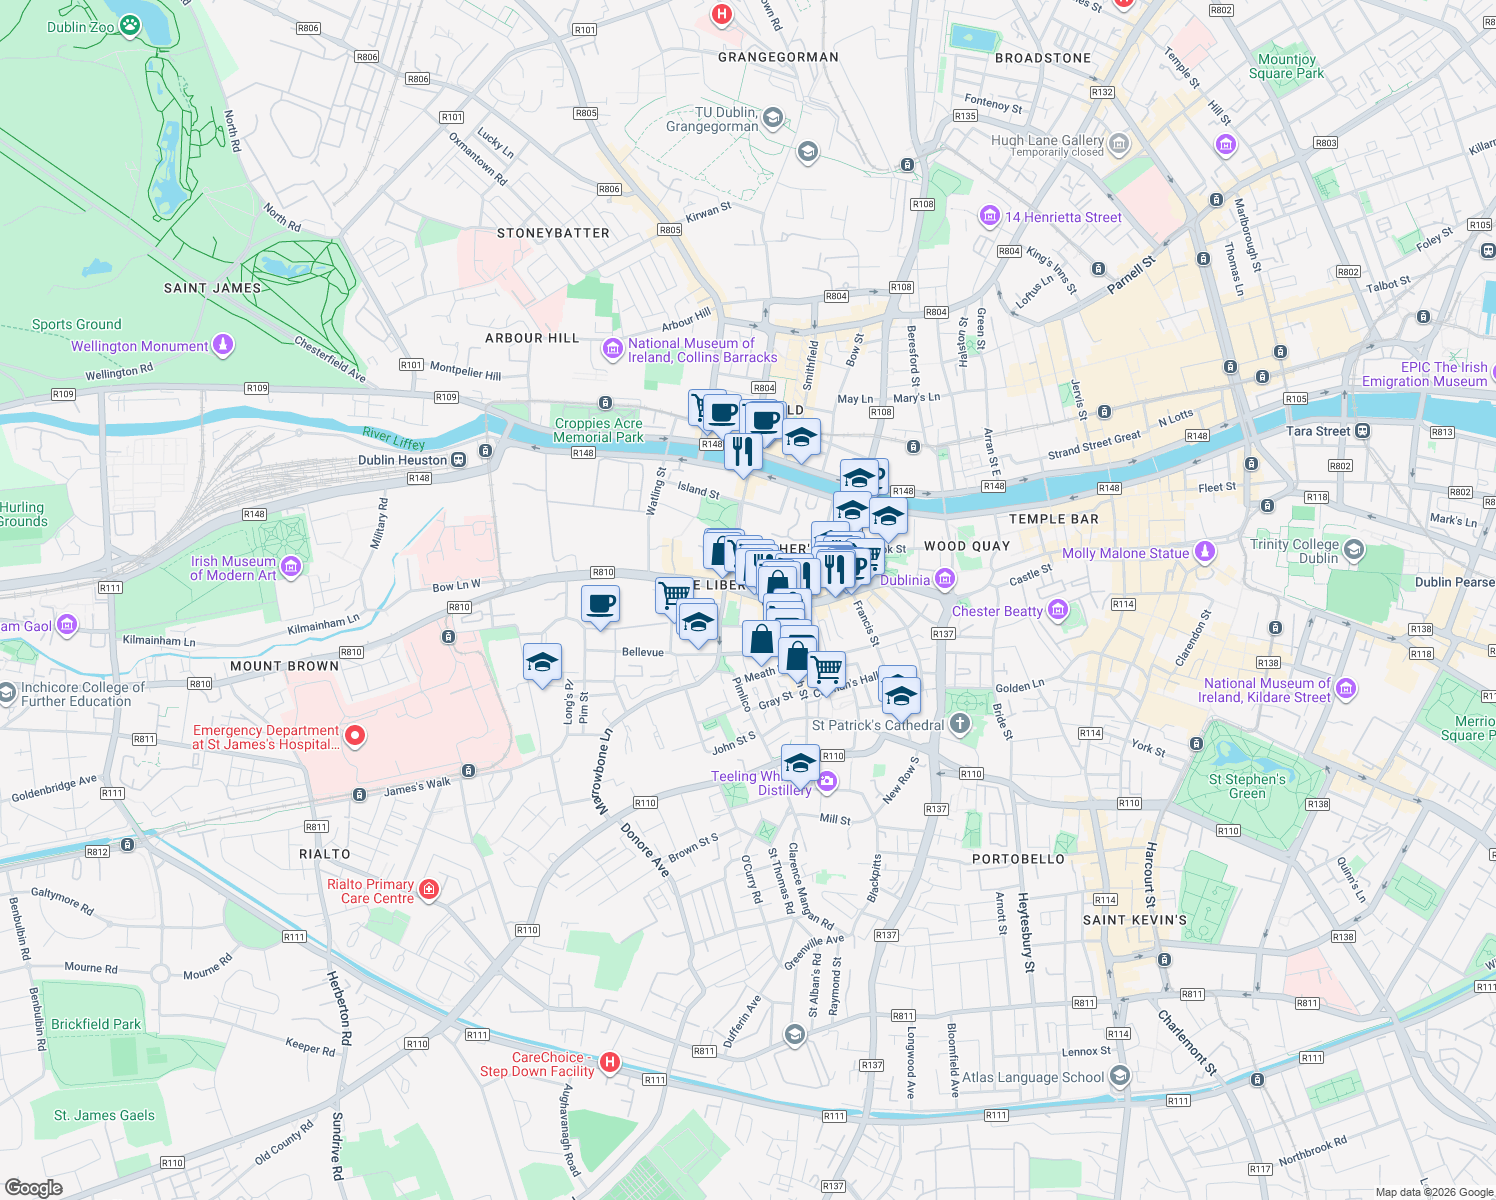Select the GRANGEGORMAN district label

(779, 57)
